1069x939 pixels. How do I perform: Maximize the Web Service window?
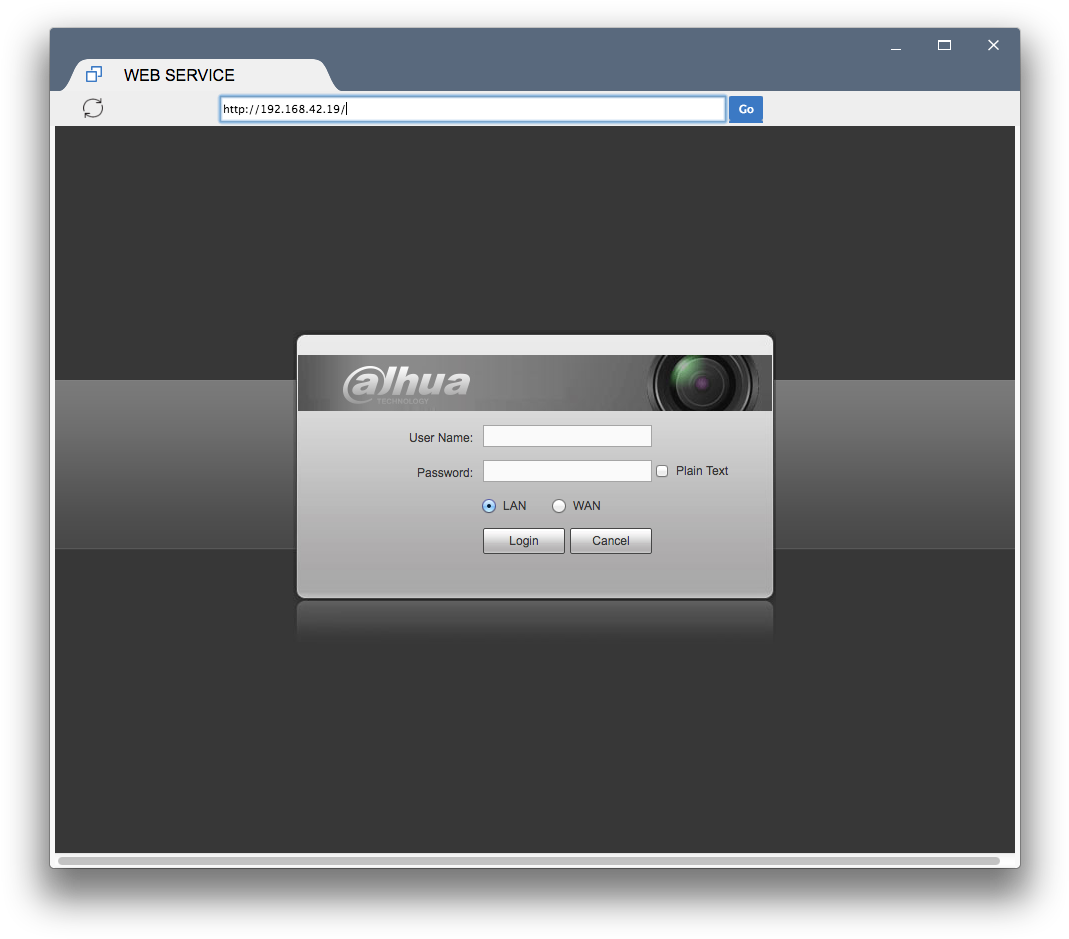pos(944,46)
